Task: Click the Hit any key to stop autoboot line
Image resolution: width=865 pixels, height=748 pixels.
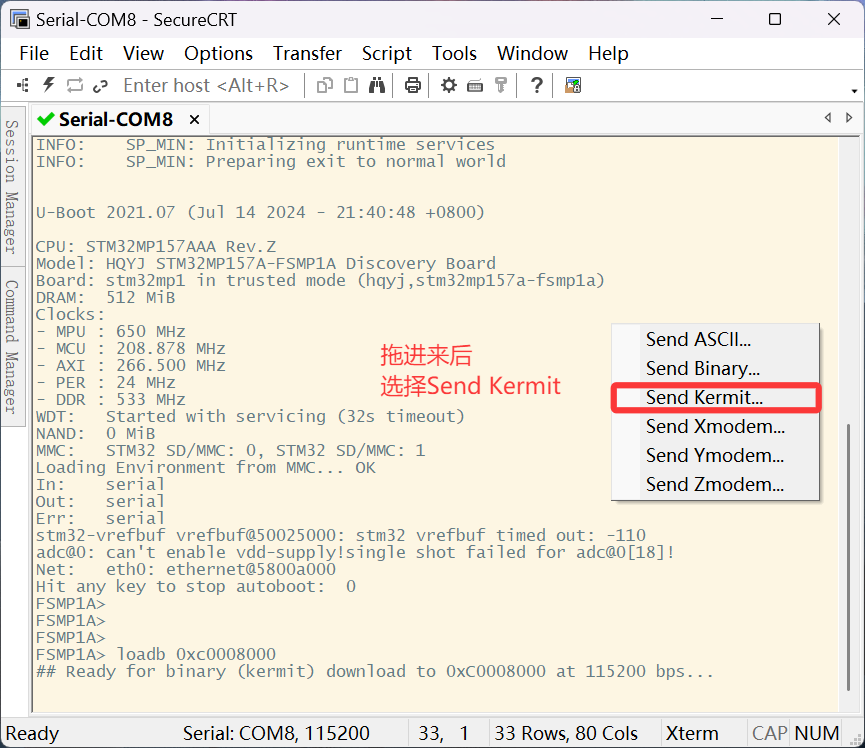Action: coord(196,586)
